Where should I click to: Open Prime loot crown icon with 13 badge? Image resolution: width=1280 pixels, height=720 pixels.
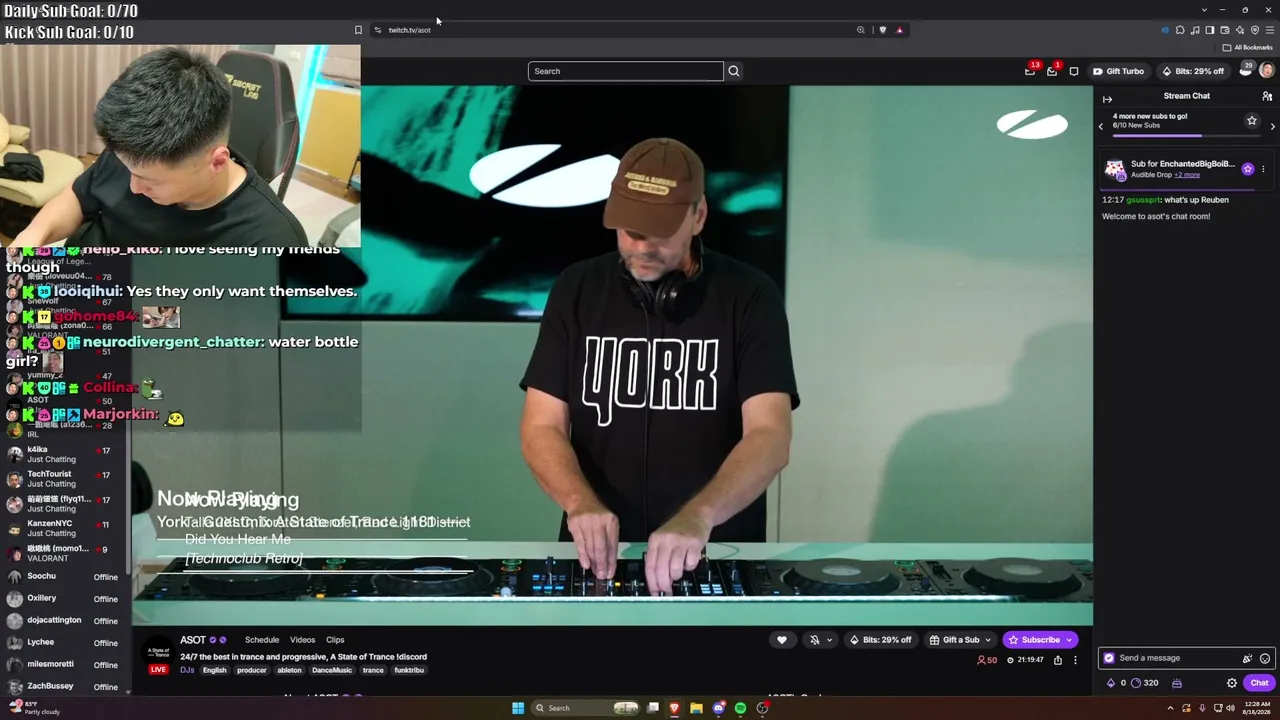[1030, 71]
